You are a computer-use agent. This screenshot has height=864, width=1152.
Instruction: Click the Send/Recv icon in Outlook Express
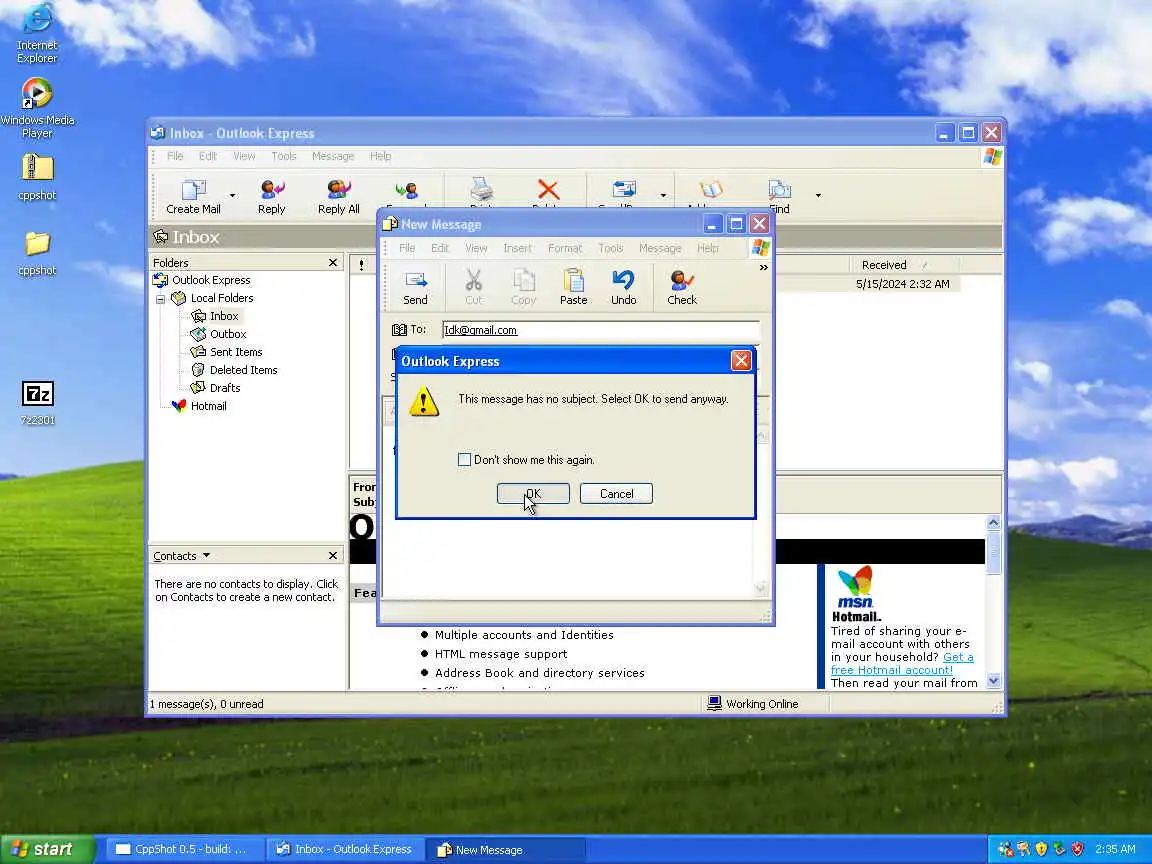pyautogui.click(x=623, y=191)
